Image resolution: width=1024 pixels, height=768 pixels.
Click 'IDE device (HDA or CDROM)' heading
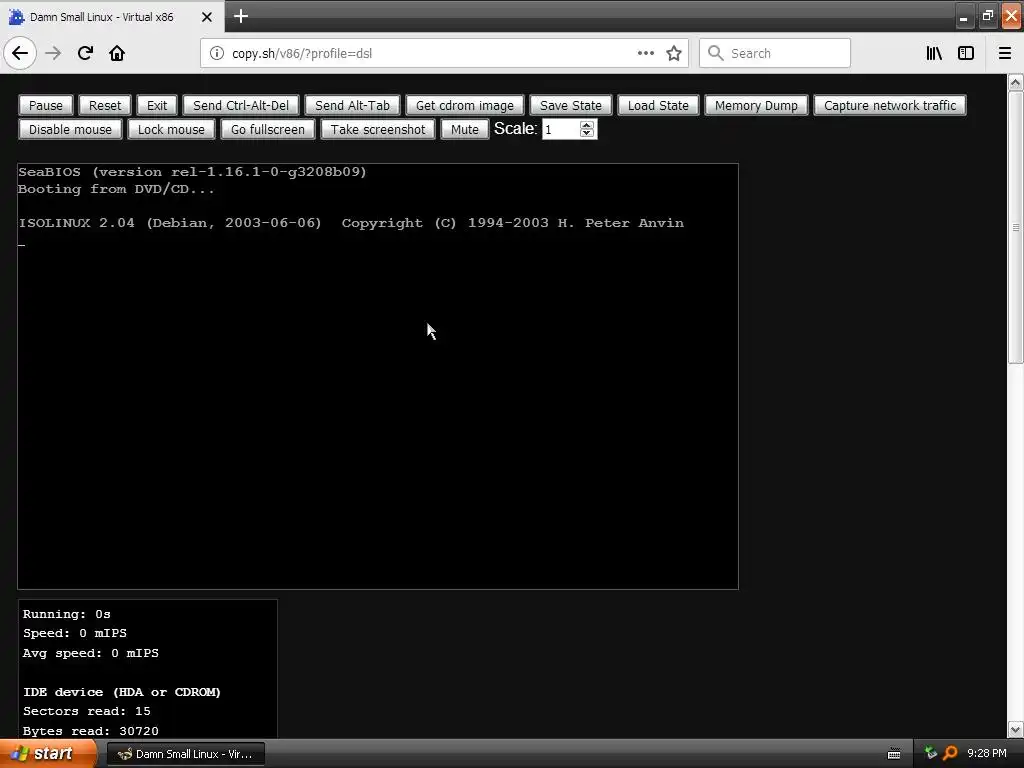(x=122, y=692)
